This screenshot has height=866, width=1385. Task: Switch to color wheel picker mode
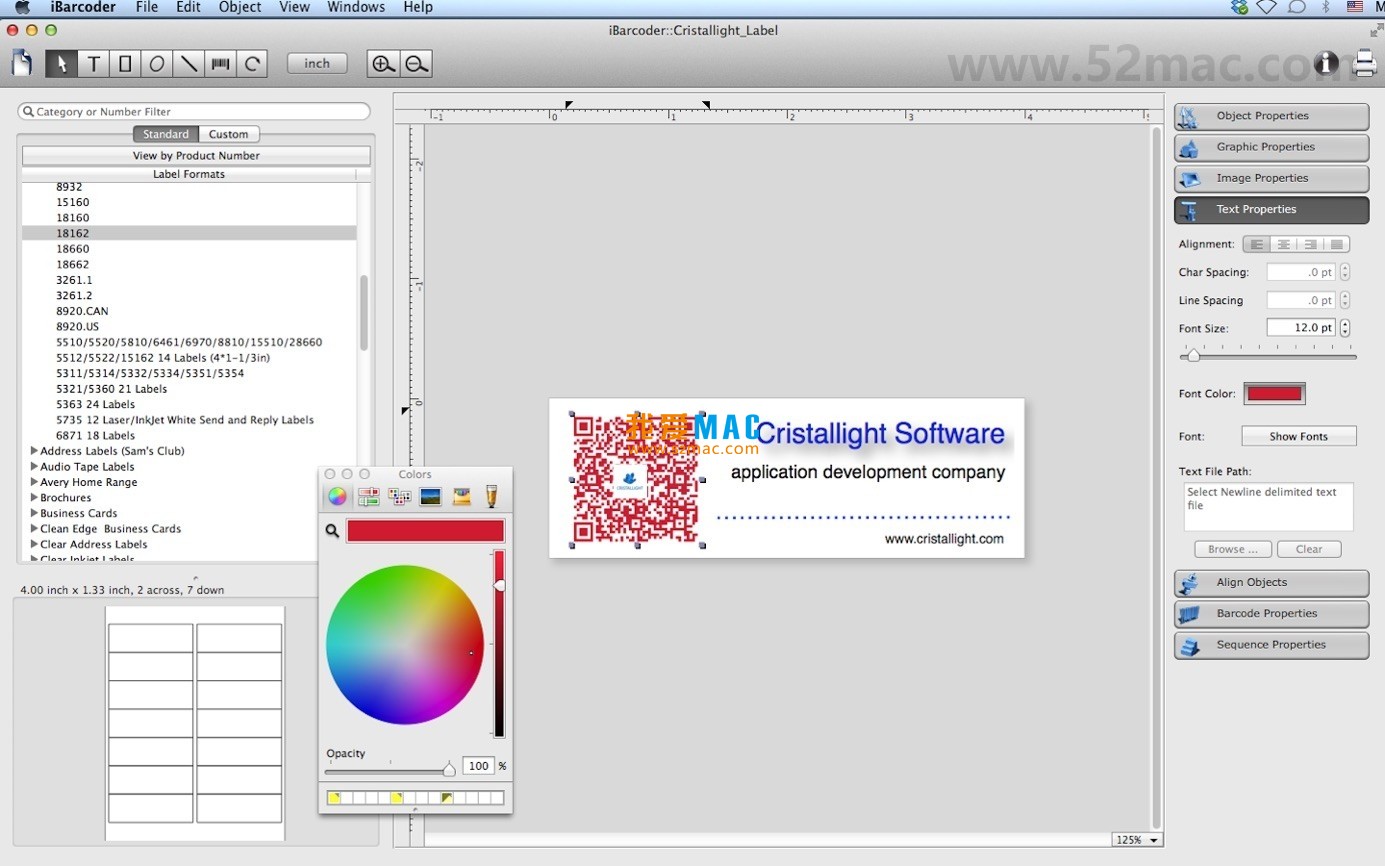338,496
